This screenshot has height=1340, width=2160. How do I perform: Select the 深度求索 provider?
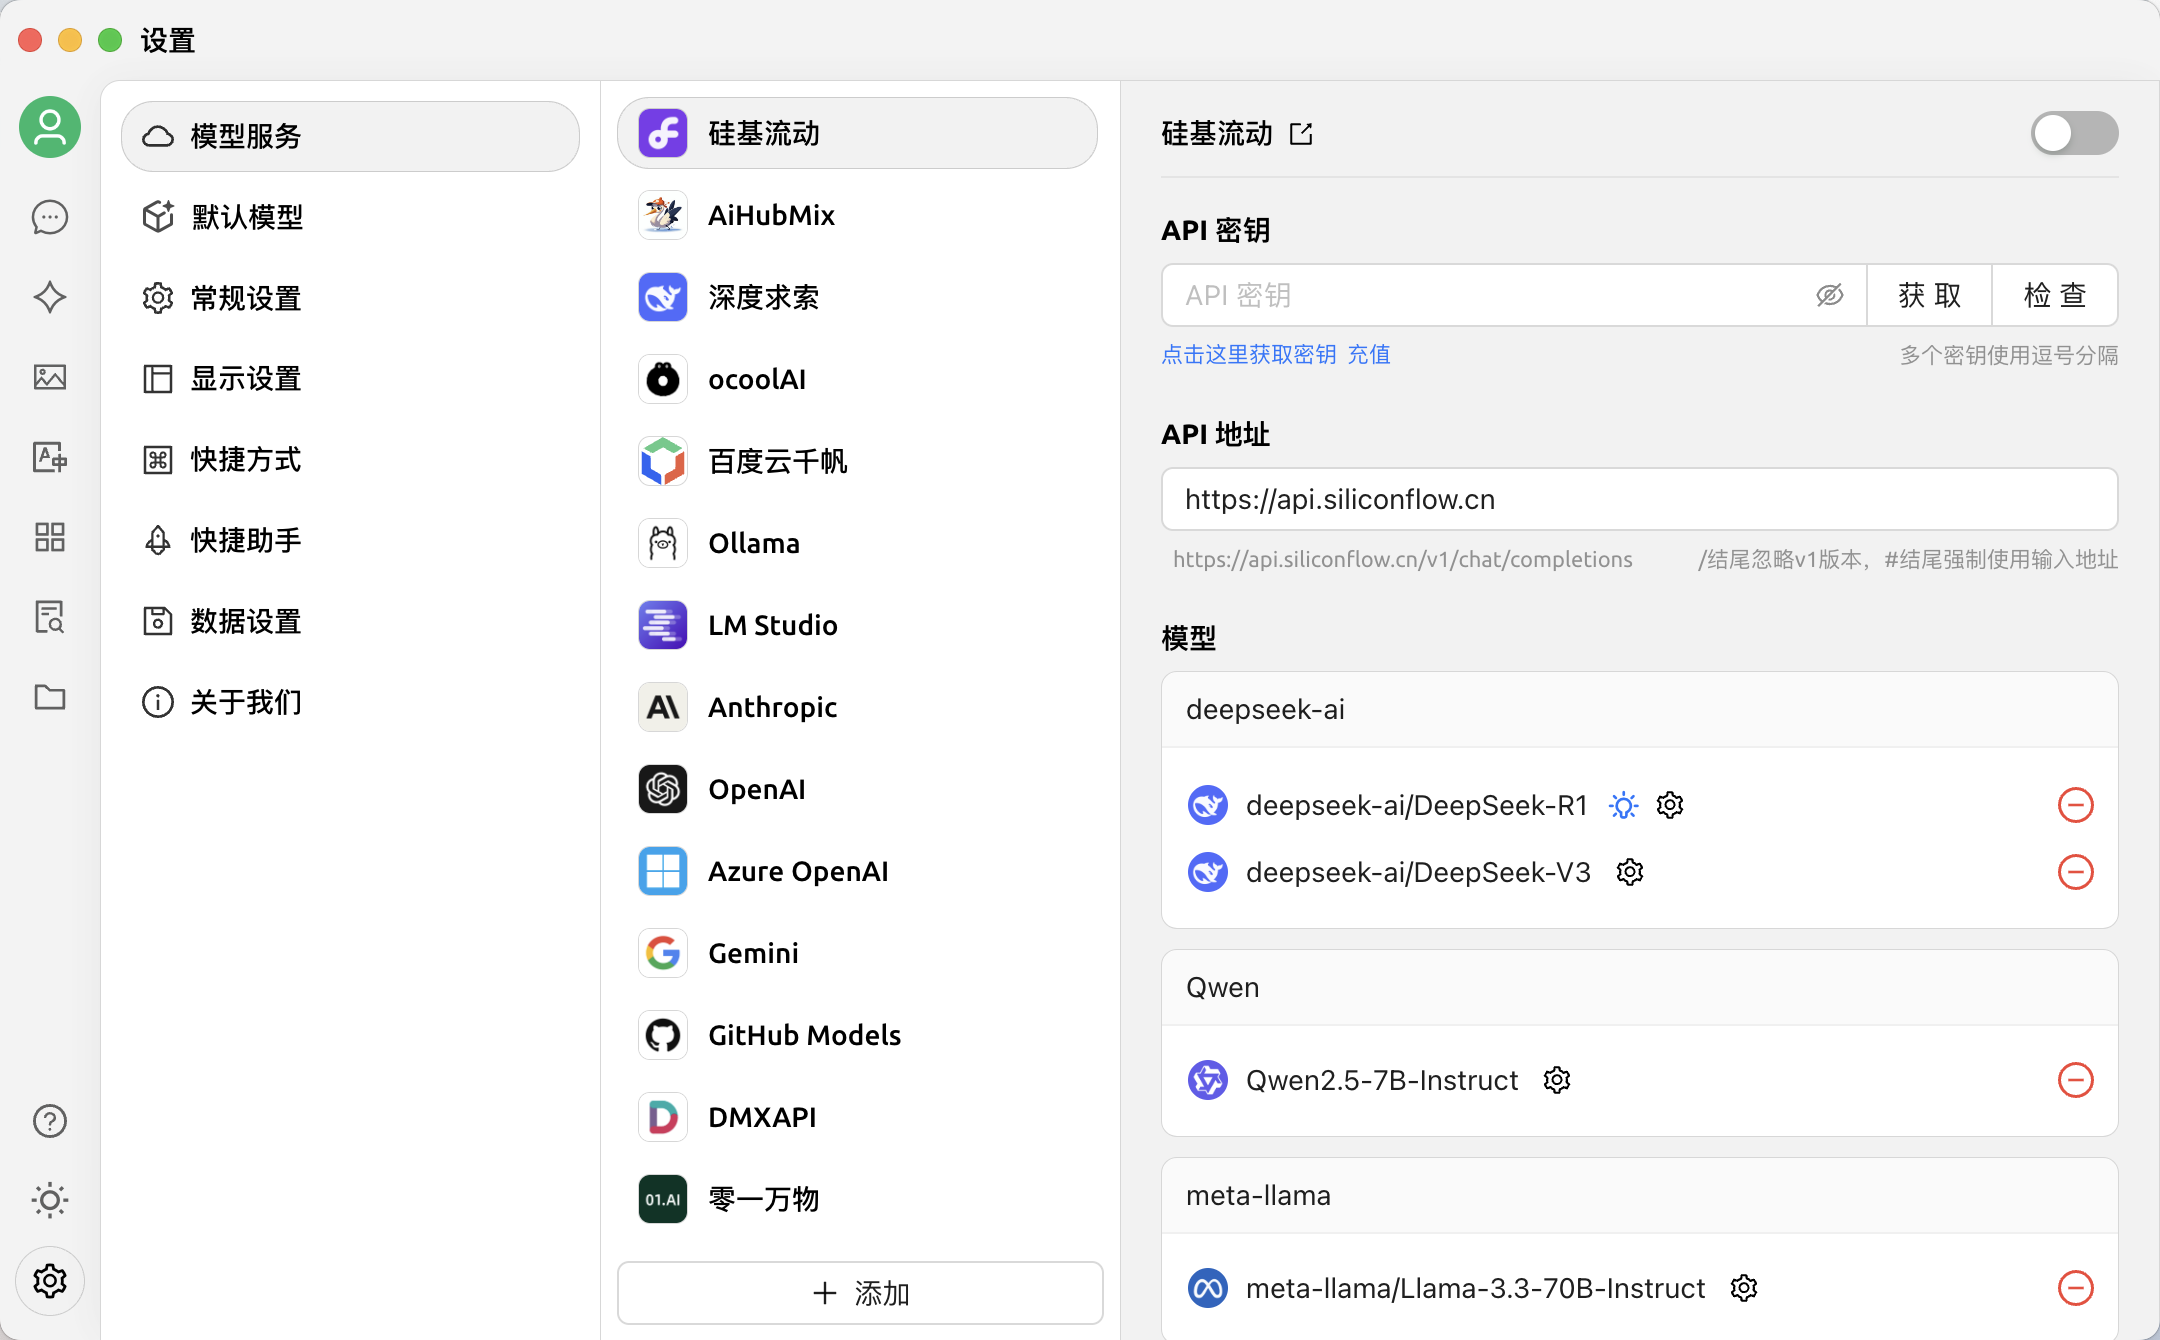point(857,297)
